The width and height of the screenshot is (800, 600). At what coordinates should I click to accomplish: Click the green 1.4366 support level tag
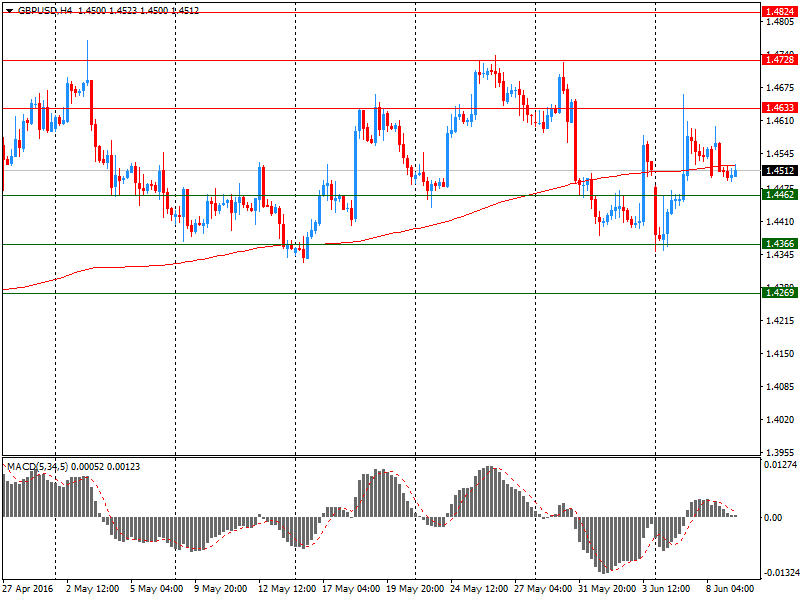[x=778, y=244]
